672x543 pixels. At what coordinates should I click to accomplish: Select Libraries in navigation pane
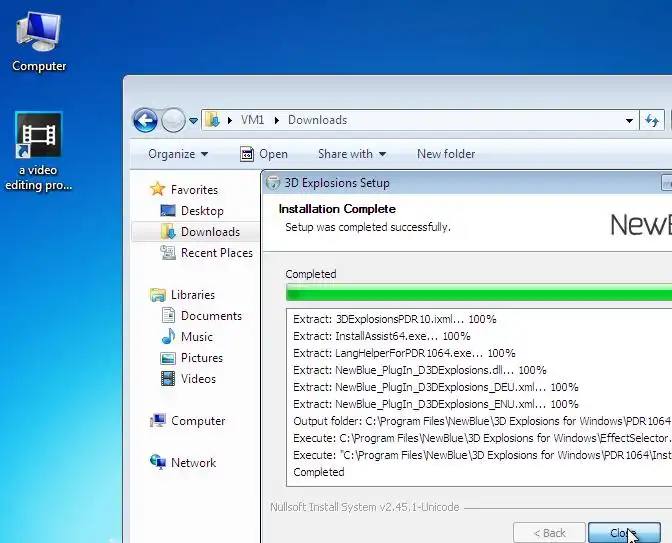click(x=192, y=295)
